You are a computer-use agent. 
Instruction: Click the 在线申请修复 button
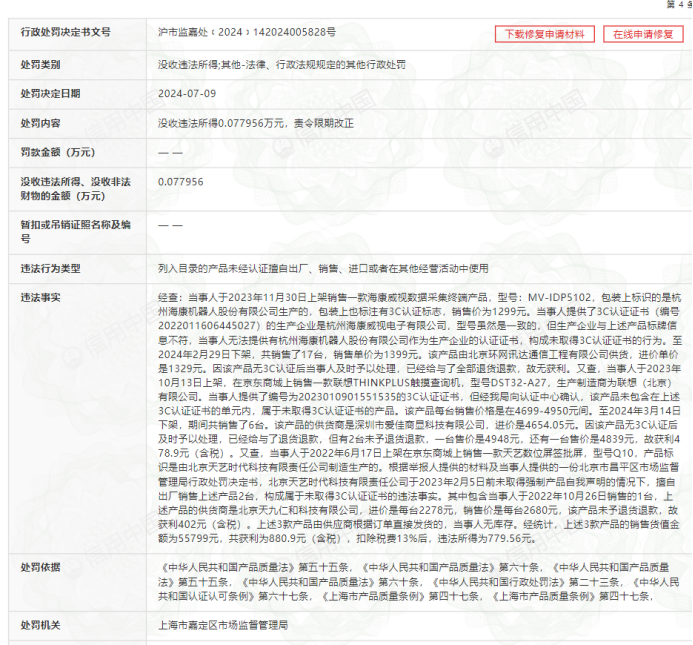(643, 34)
